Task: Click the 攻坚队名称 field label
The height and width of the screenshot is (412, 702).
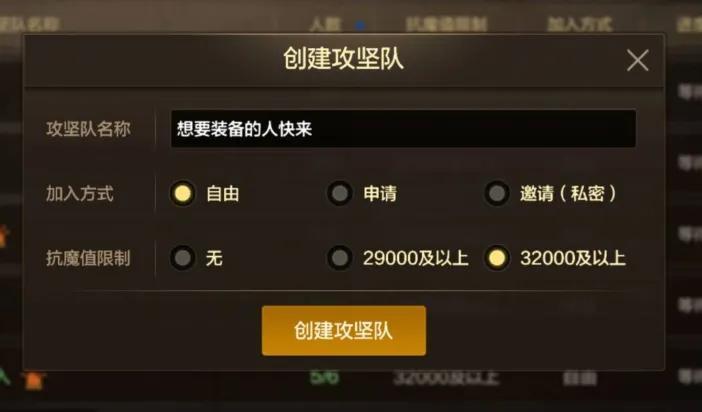Action: pos(88,129)
